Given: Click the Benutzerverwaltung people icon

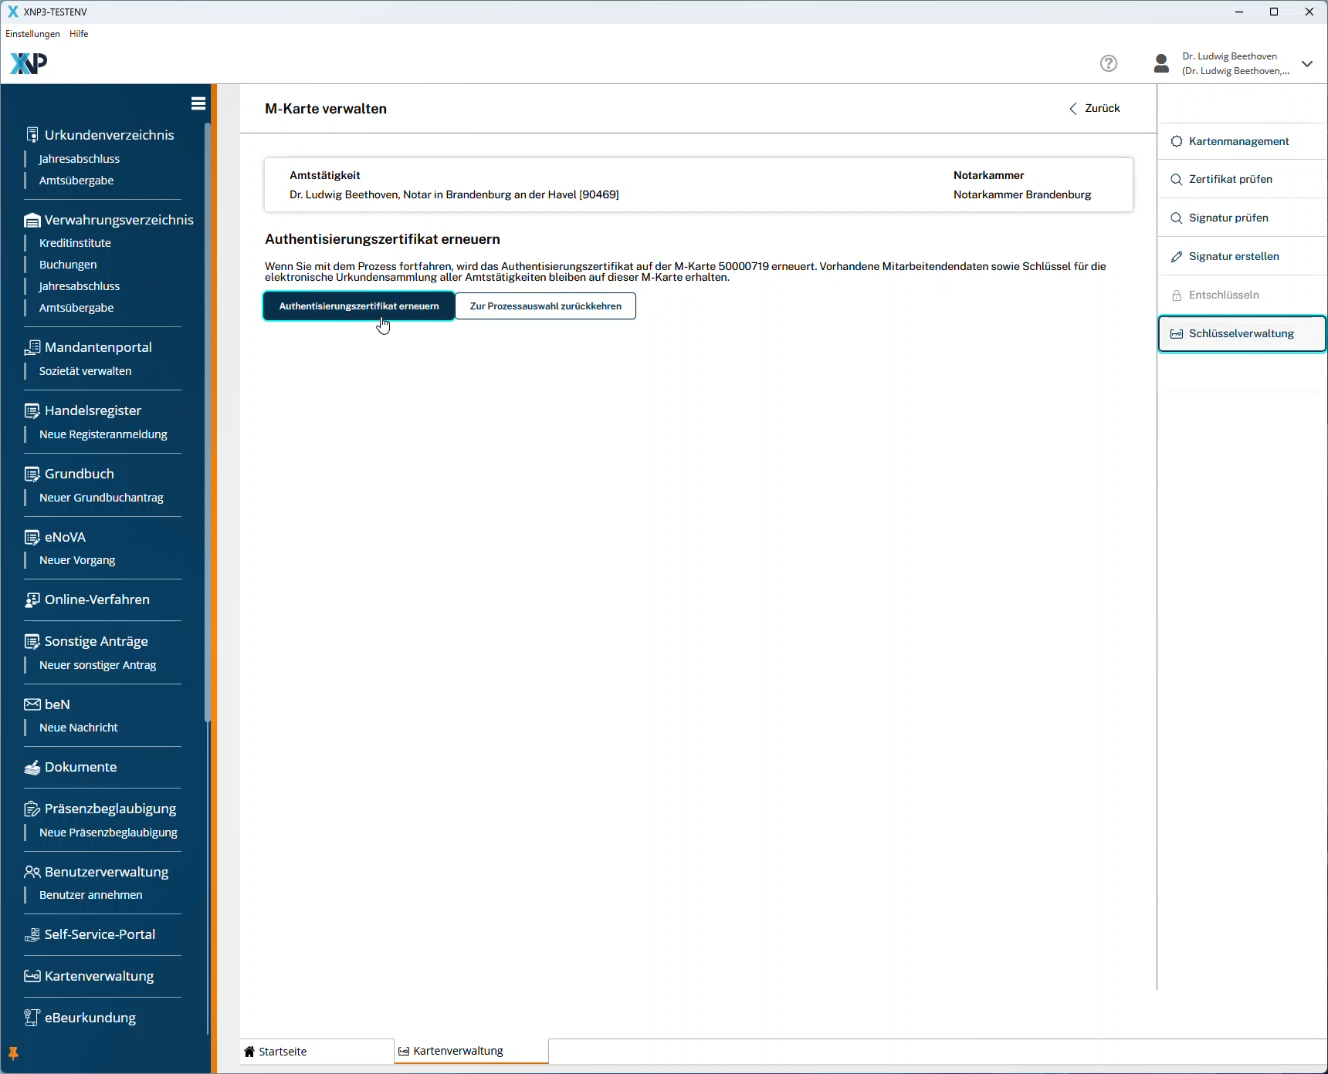Looking at the screenshot, I should (x=32, y=872).
